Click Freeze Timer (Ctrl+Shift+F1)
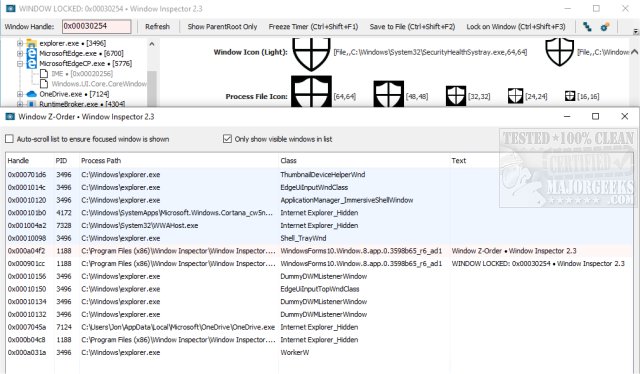640x374 pixels. (x=313, y=27)
